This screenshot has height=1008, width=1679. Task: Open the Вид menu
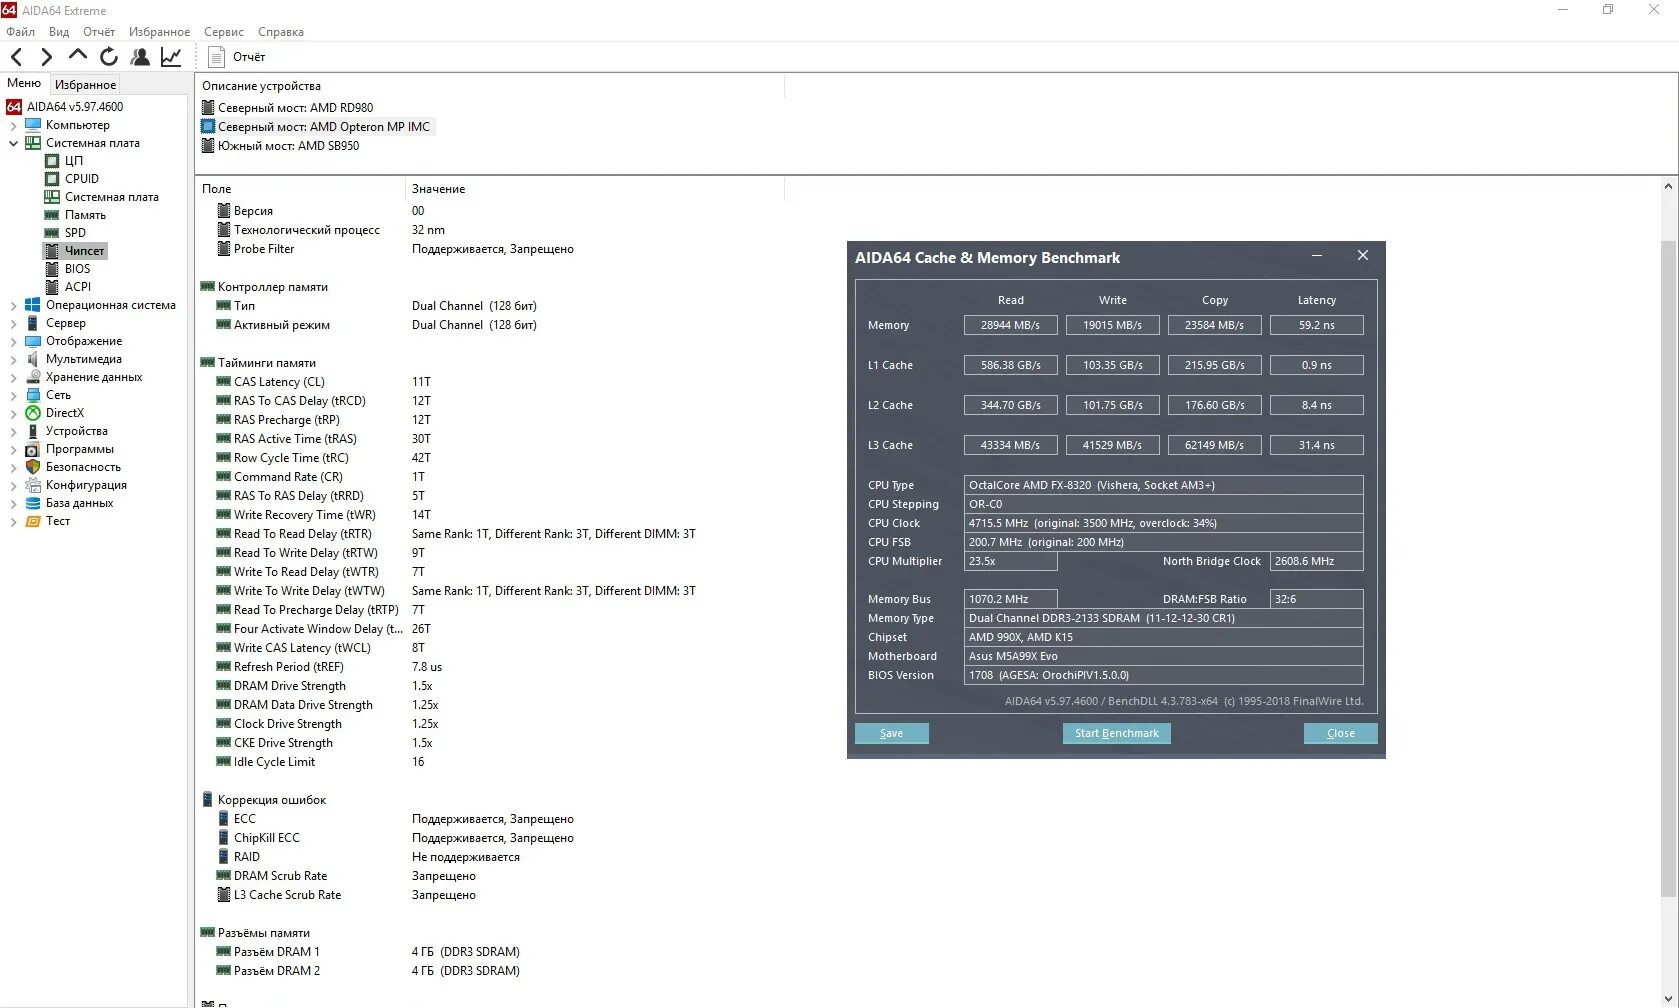[x=59, y=32]
